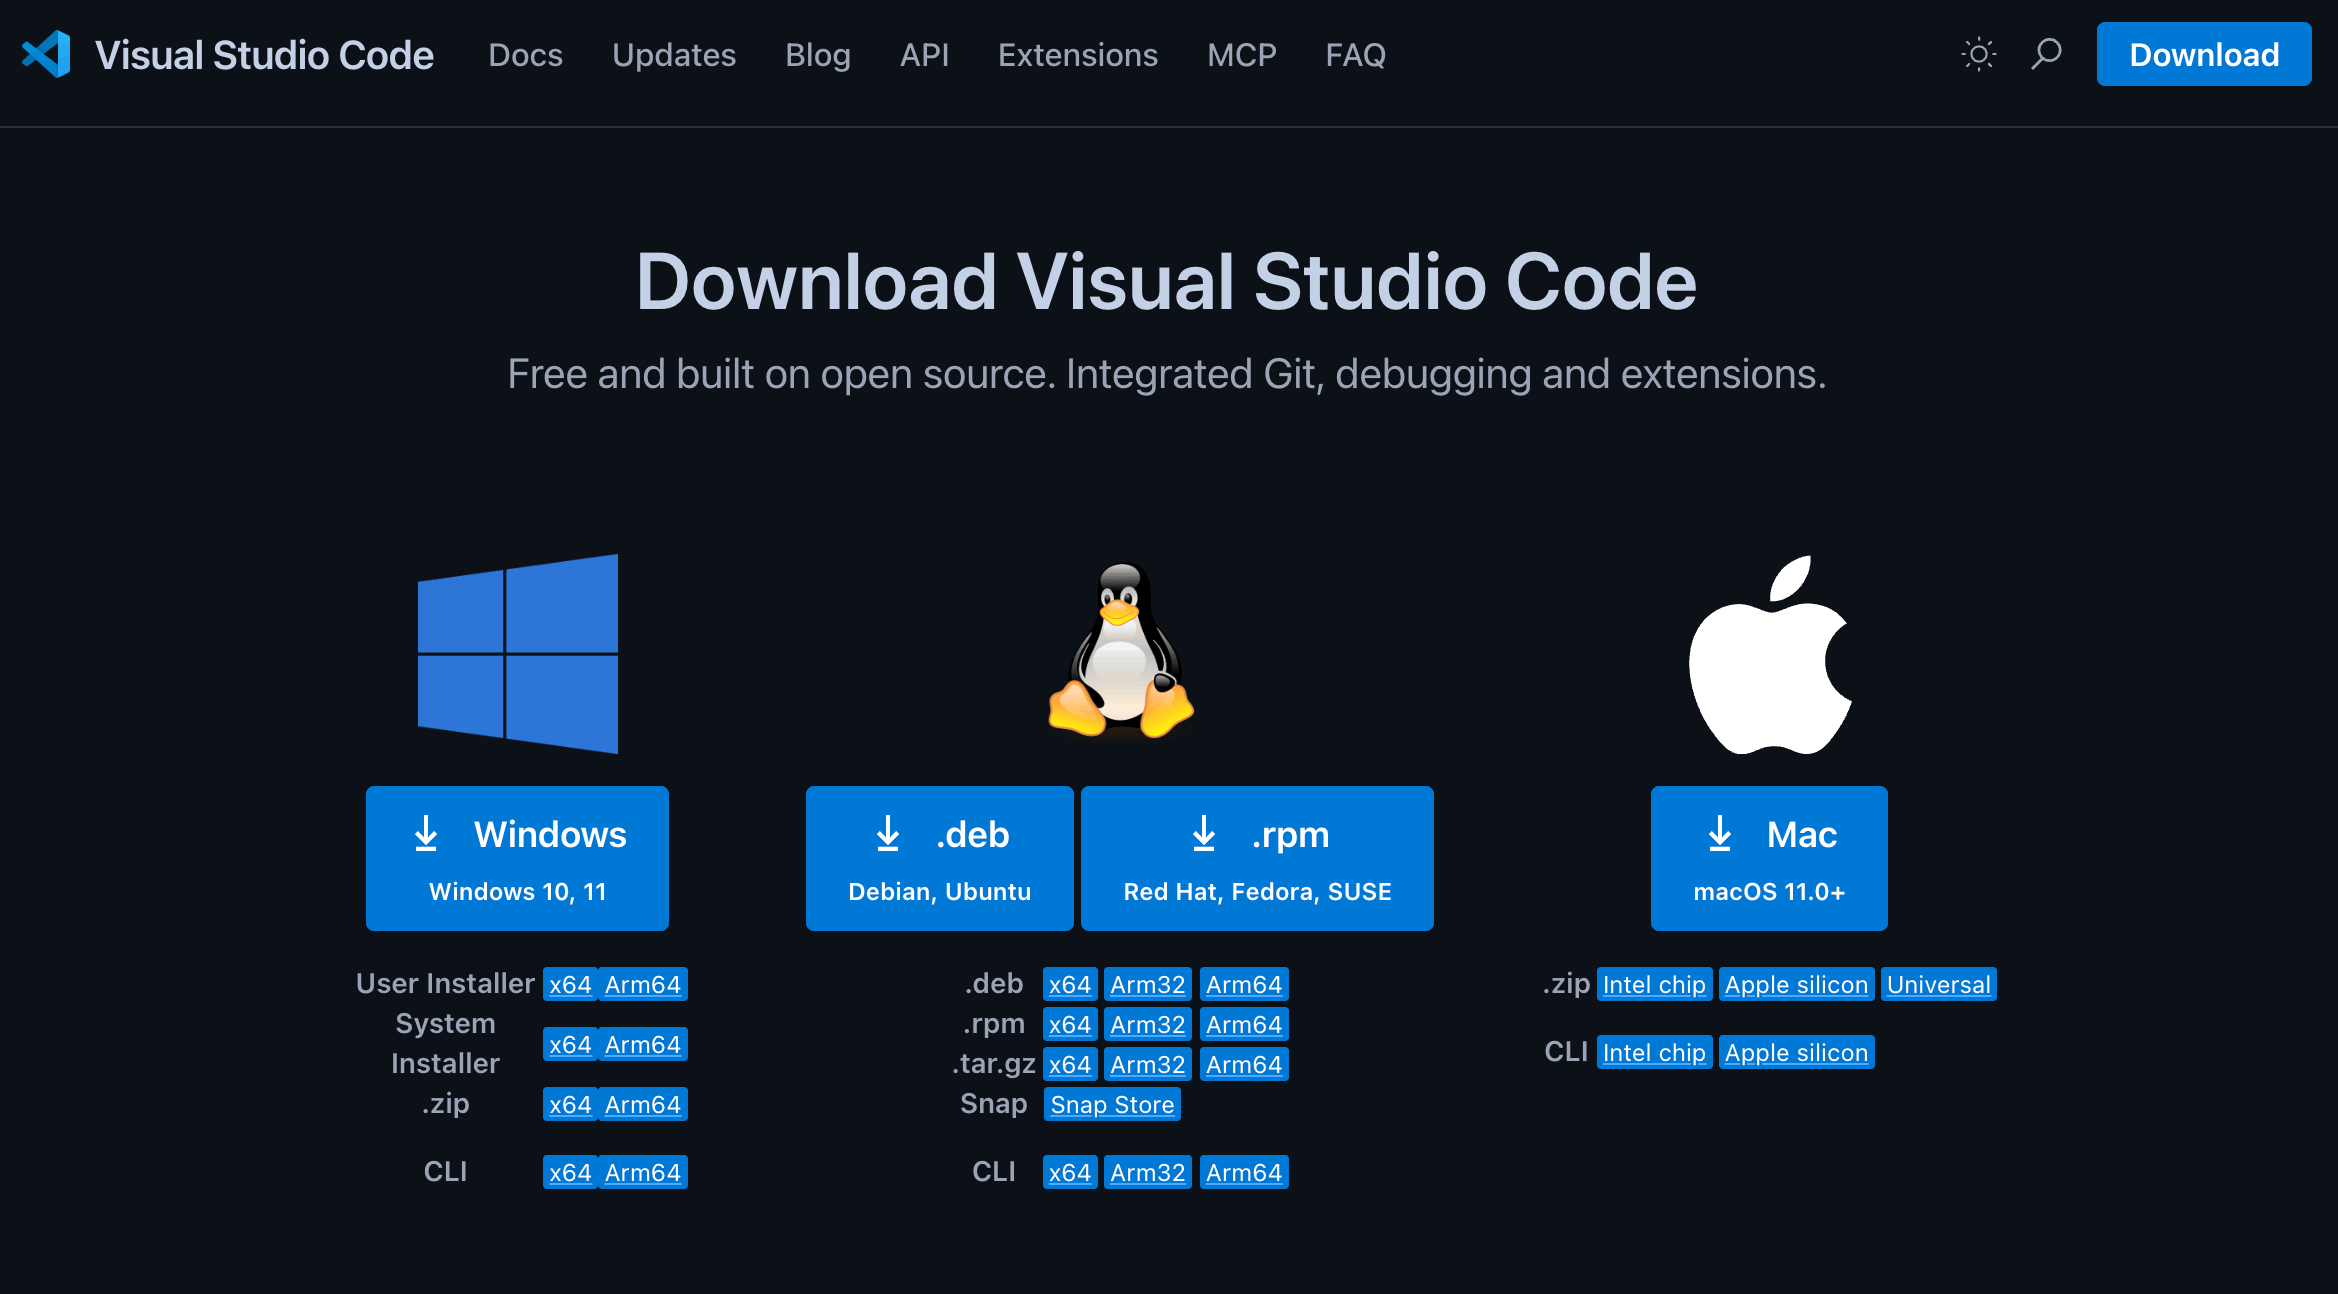Open the search magnifier icon

[x=2046, y=55]
